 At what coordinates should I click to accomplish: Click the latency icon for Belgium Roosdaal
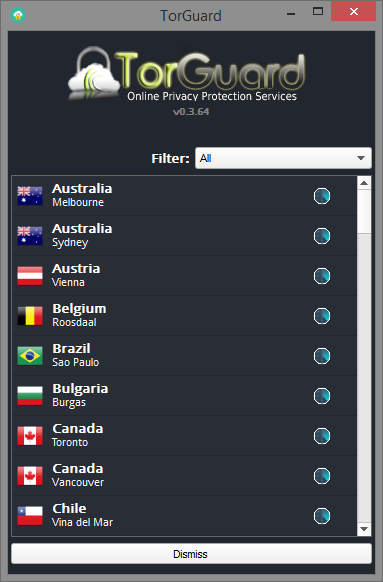(322, 316)
